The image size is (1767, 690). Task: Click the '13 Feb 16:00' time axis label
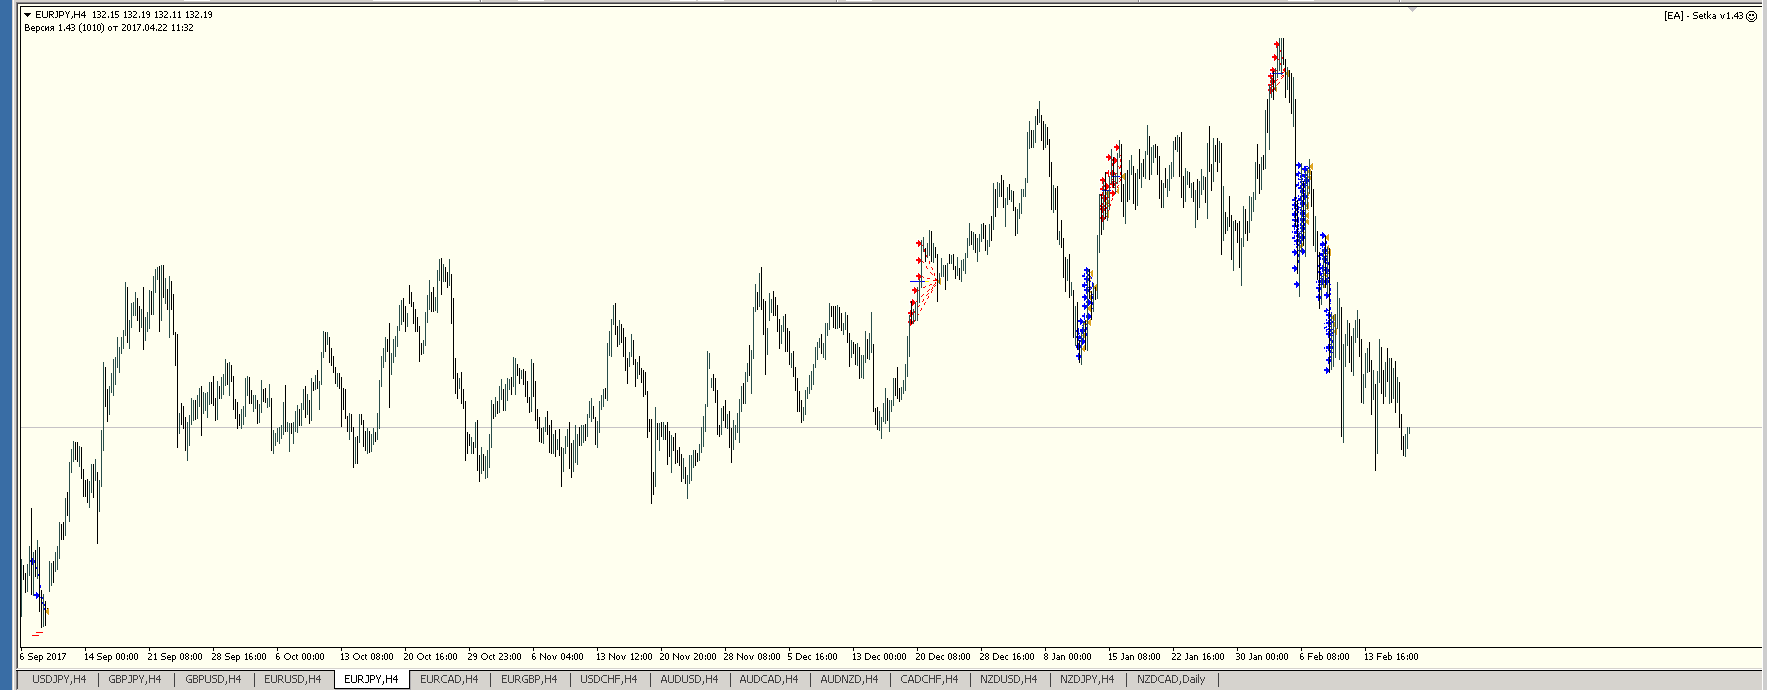point(1391,657)
